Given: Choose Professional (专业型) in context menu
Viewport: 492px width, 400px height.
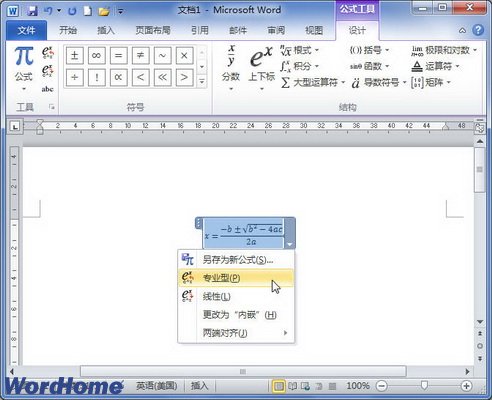Looking at the screenshot, I should 236,278.
